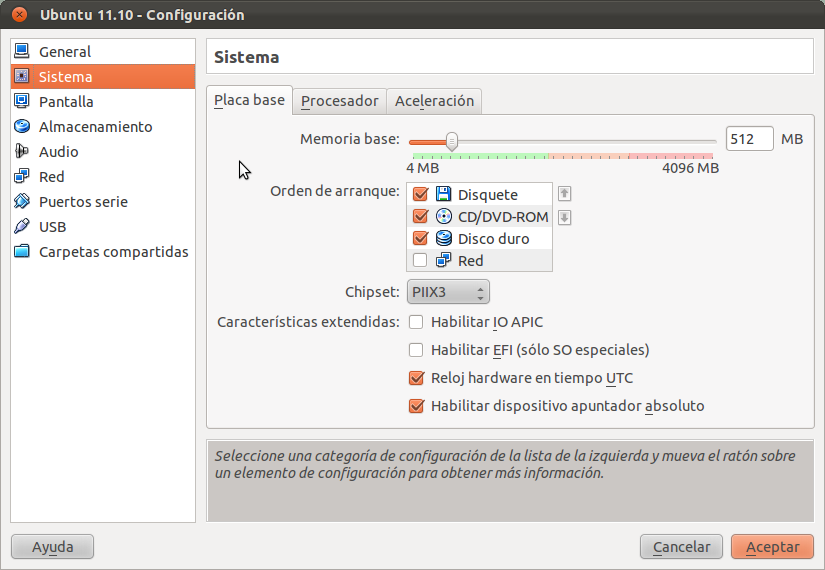This screenshot has width=825, height=570.
Task: Uncheck CD/DVD-ROM in boot order
Action: click(x=420, y=216)
